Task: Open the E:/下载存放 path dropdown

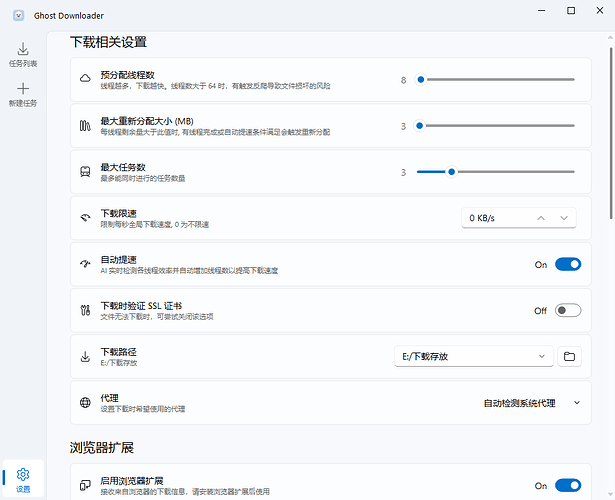Action: [473, 356]
